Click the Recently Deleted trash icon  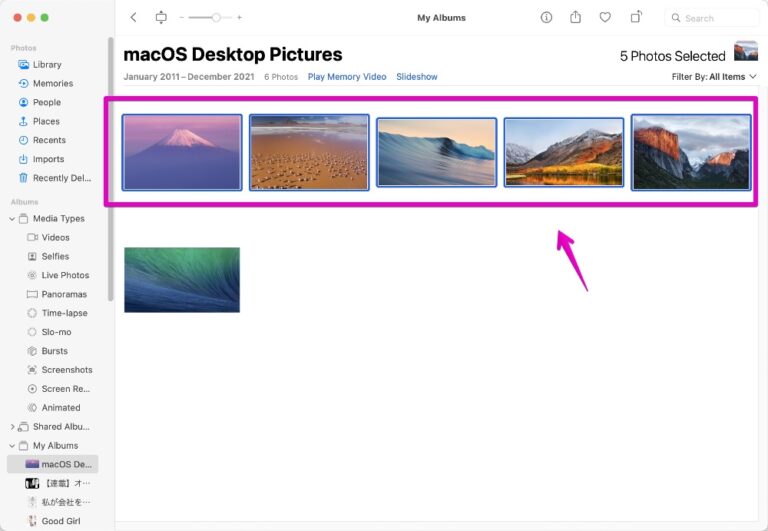pyautogui.click(x=23, y=178)
